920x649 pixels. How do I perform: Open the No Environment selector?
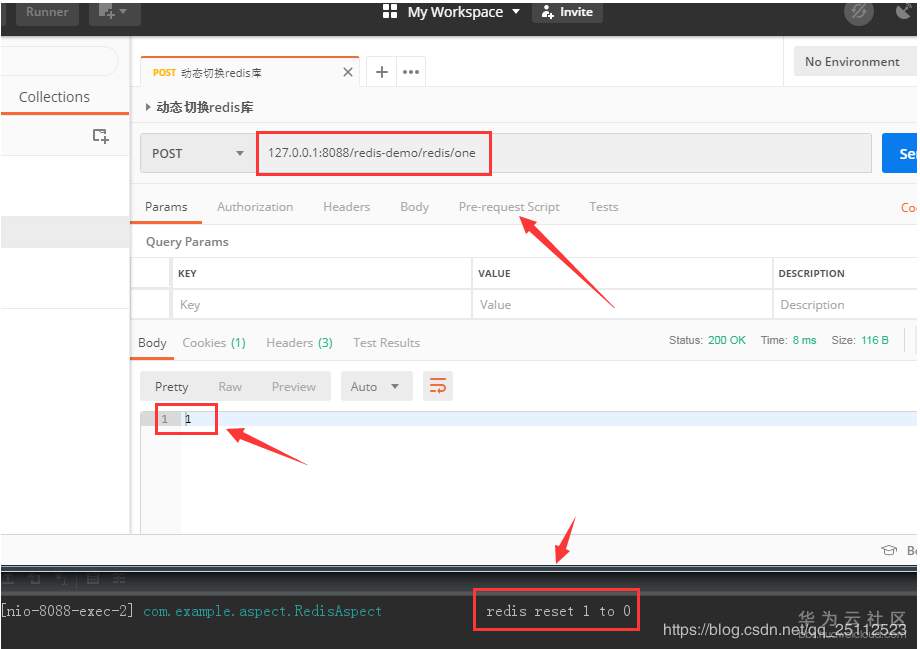855,62
